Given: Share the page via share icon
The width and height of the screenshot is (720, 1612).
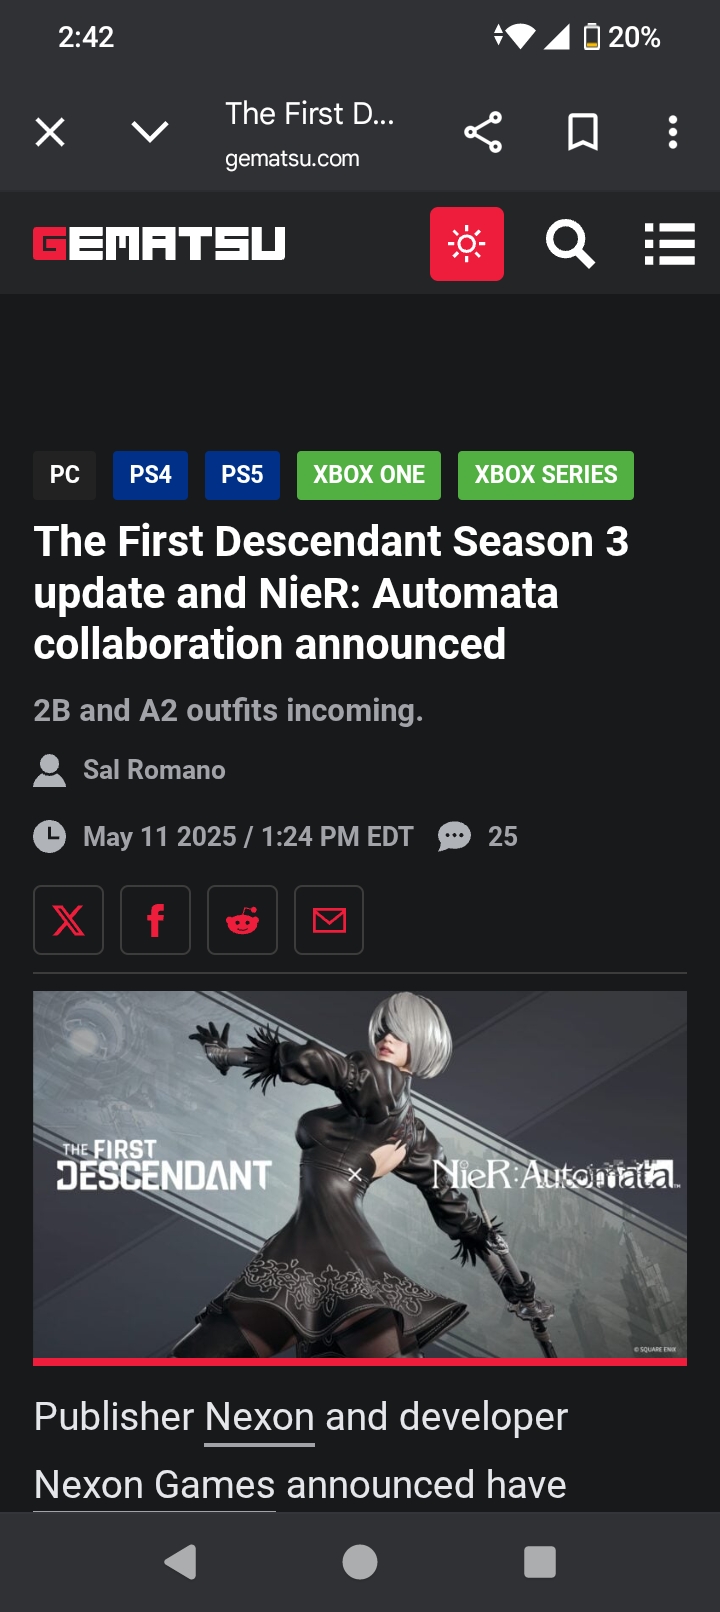Looking at the screenshot, I should [x=483, y=132].
